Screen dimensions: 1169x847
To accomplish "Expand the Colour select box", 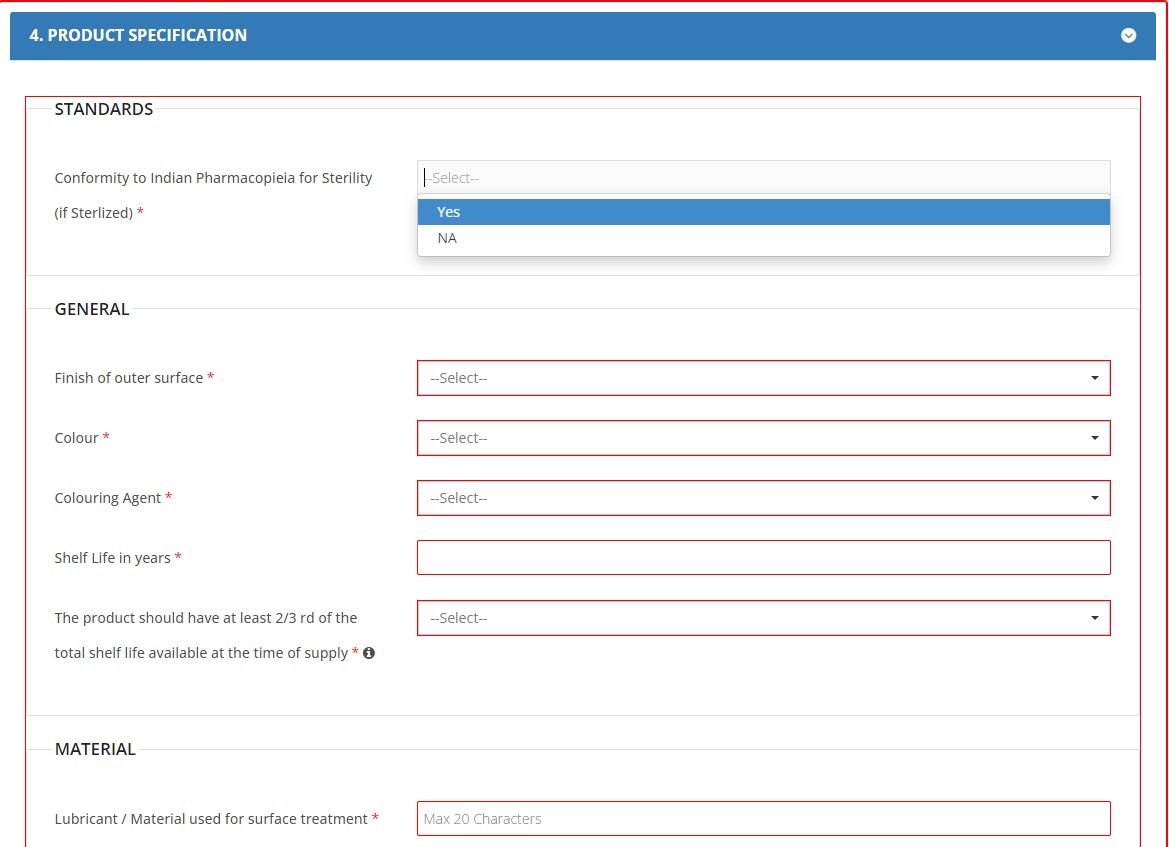I will 763,438.
